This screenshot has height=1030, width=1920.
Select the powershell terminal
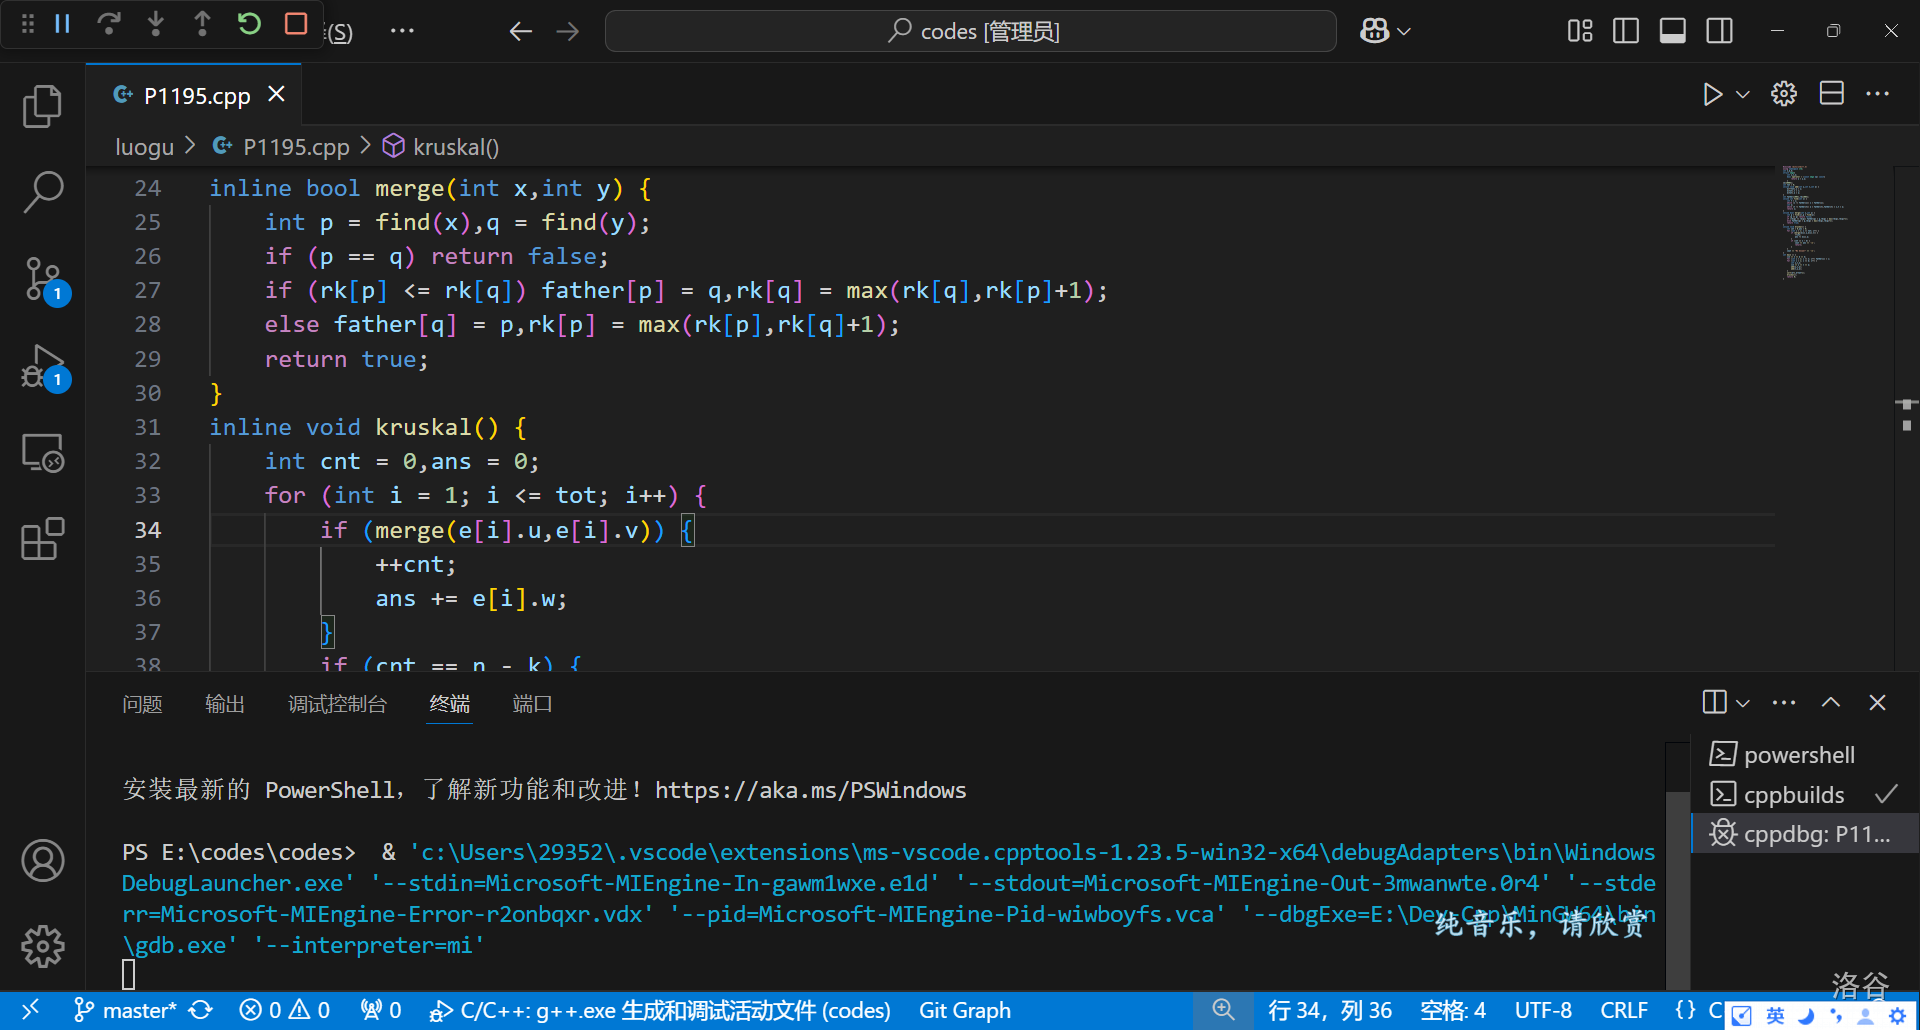point(1805,754)
